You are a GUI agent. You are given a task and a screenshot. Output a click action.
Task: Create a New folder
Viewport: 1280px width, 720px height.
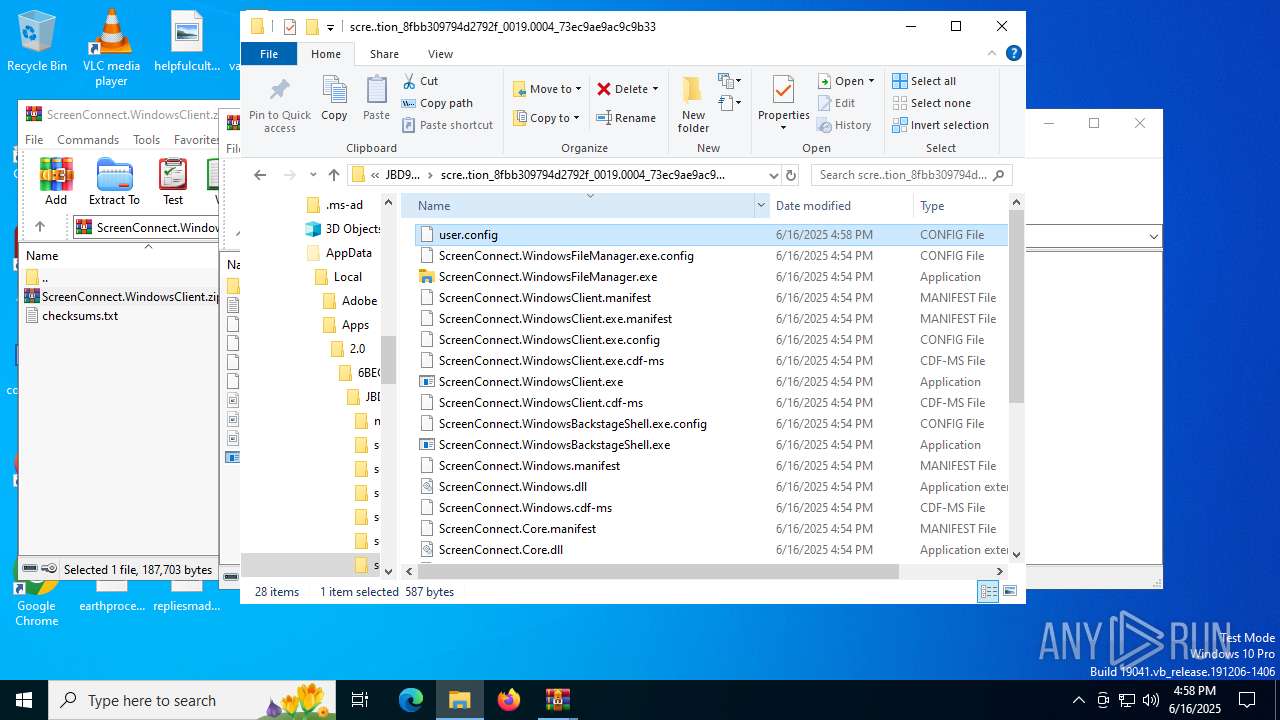click(x=693, y=105)
